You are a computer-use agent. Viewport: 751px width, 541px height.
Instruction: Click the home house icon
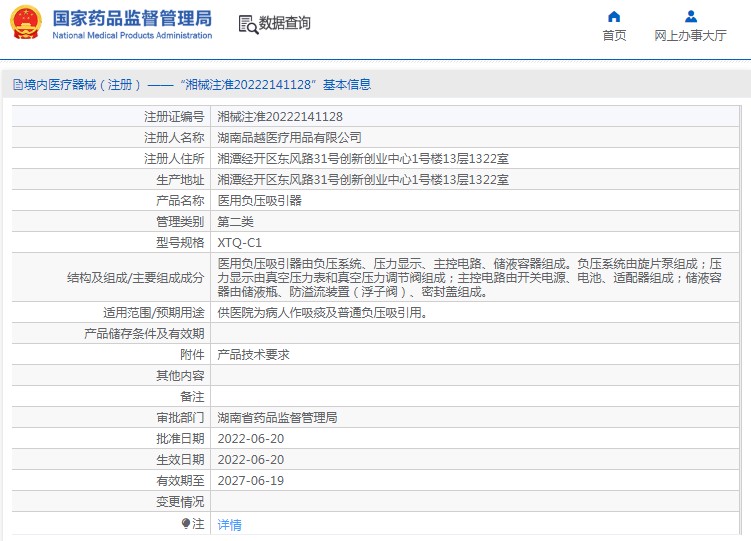[614, 16]
